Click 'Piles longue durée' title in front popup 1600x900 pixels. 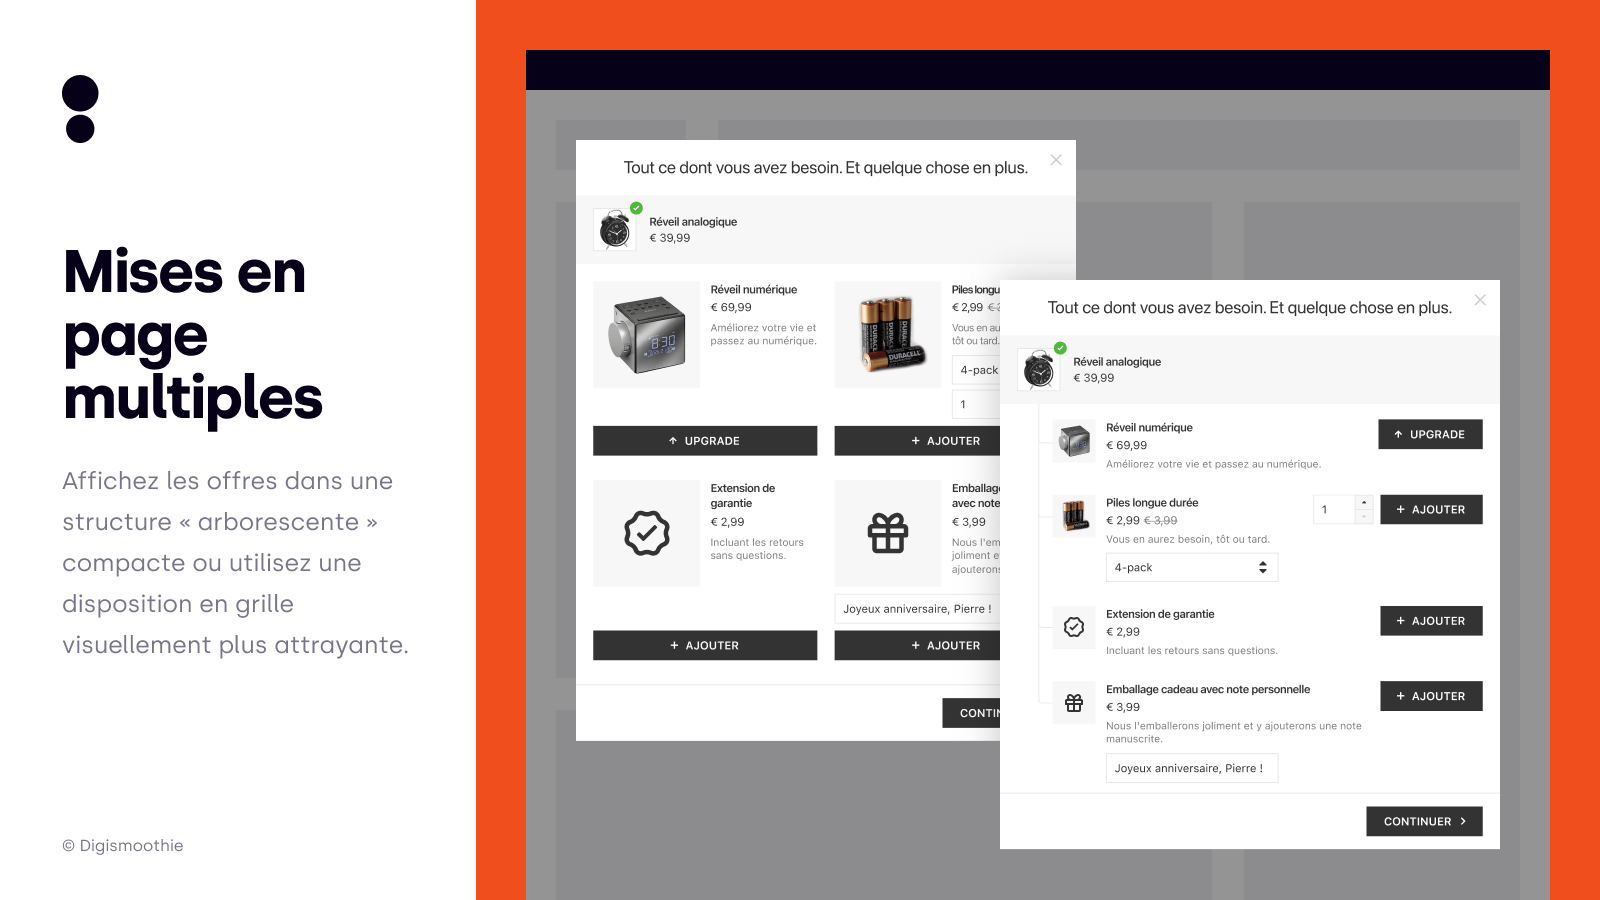coord(1152,503)
